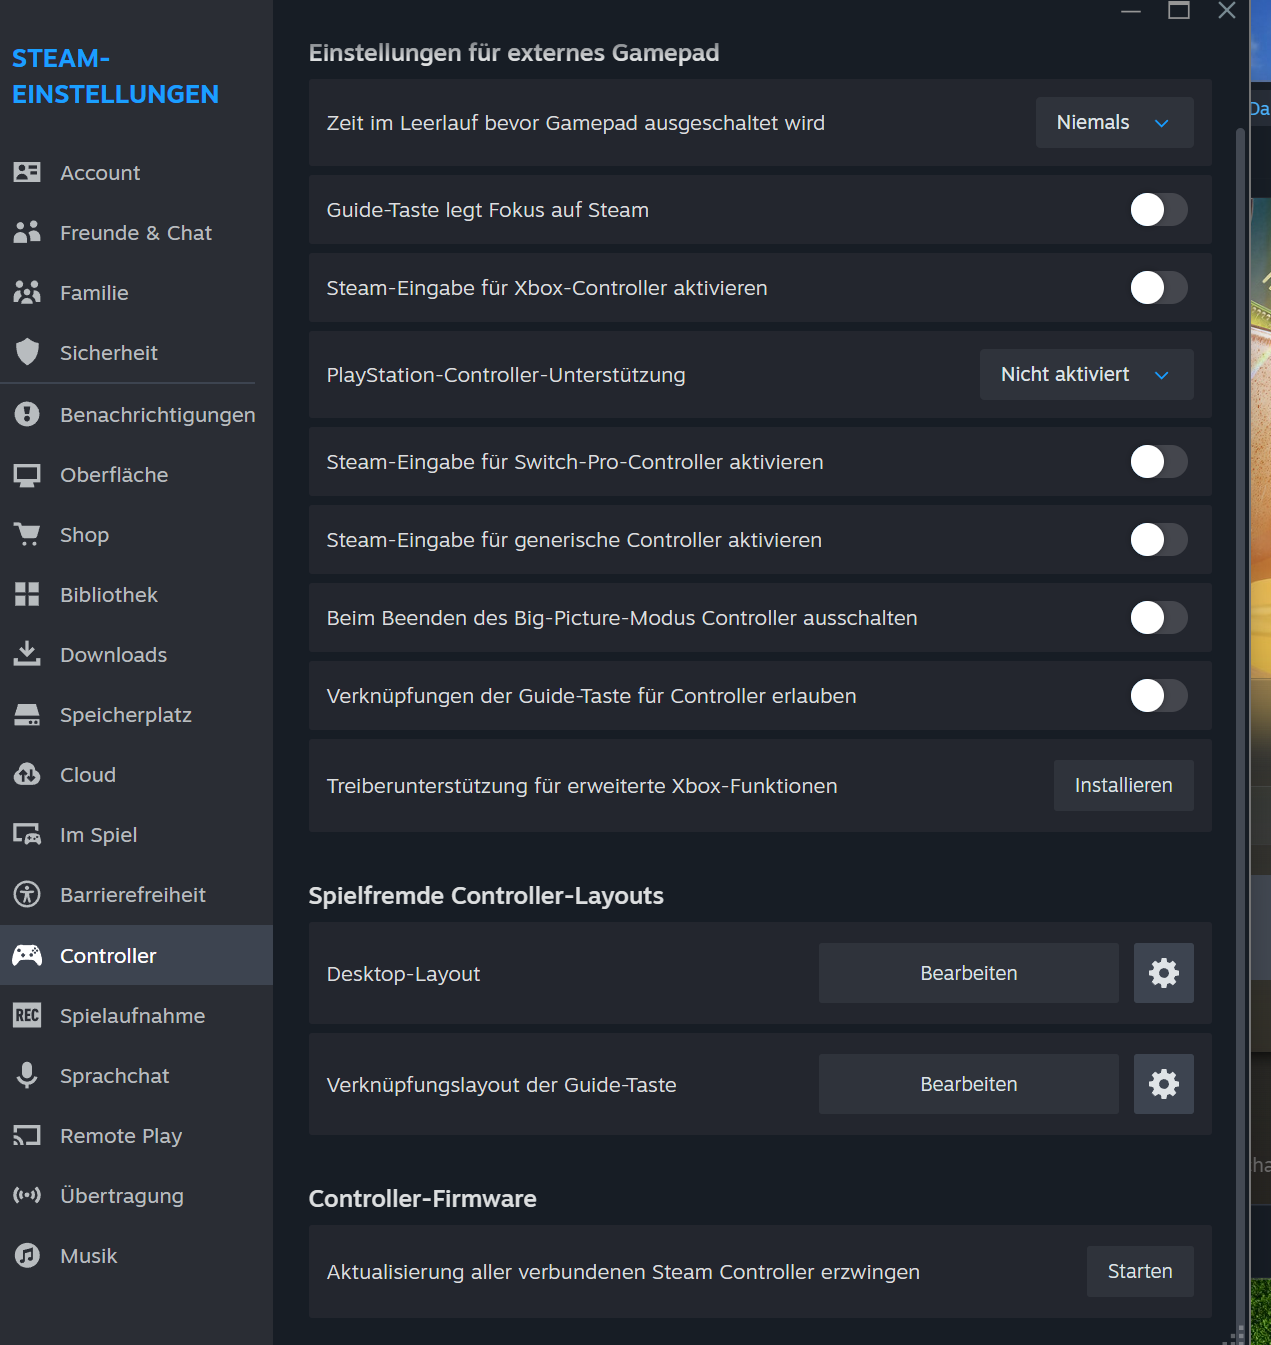Click the Downloads arrow icon
Viewport: 1271px width, 1345px height.
pyautogui.click(x=27, y=654)
